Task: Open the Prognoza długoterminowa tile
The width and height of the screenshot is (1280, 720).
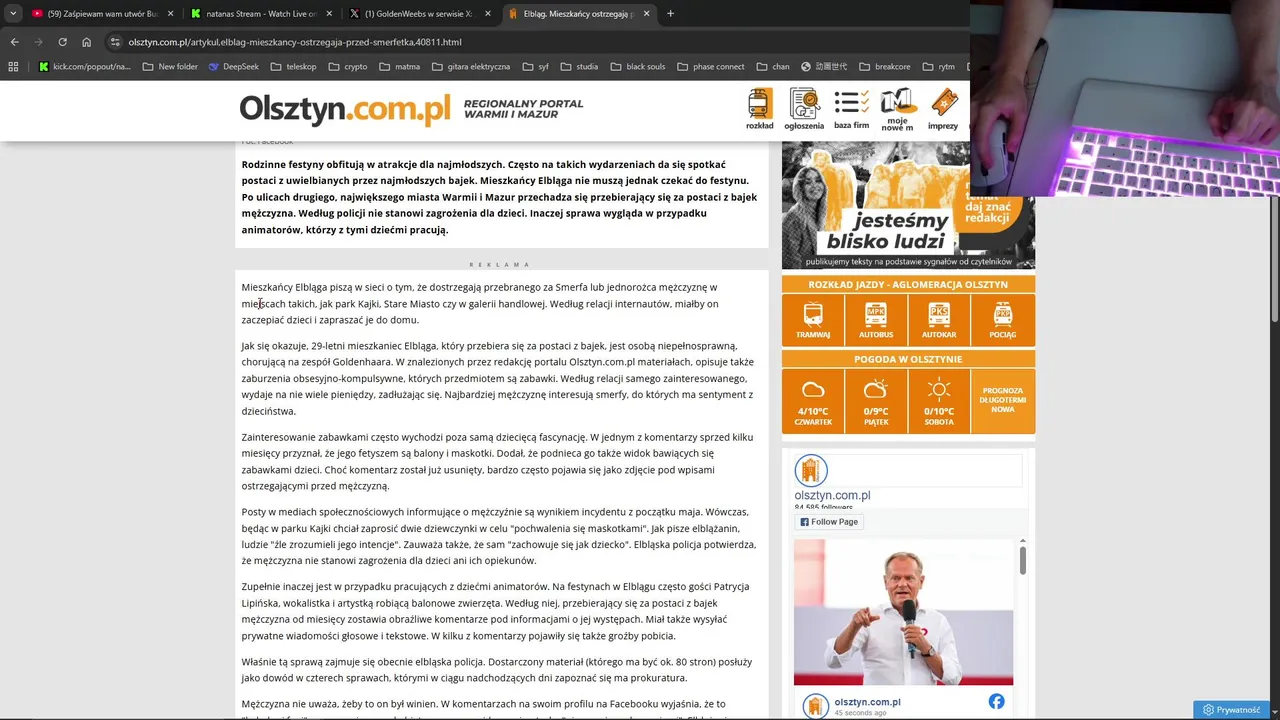Action: pos(1002,401)
